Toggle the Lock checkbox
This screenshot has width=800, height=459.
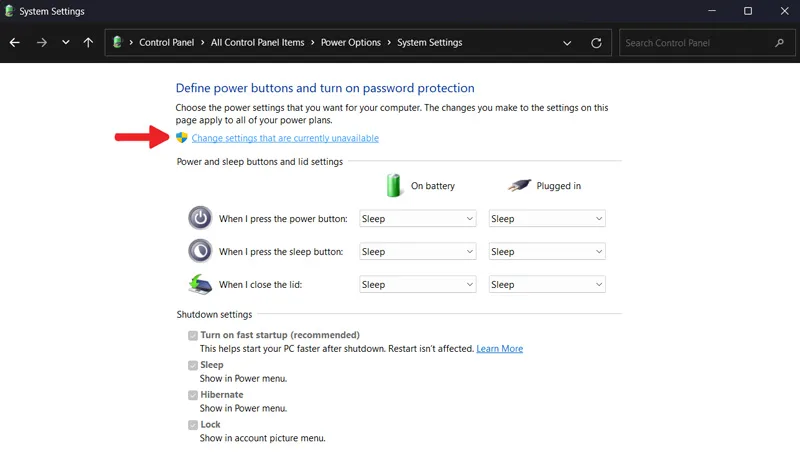[x=193, y=424]
